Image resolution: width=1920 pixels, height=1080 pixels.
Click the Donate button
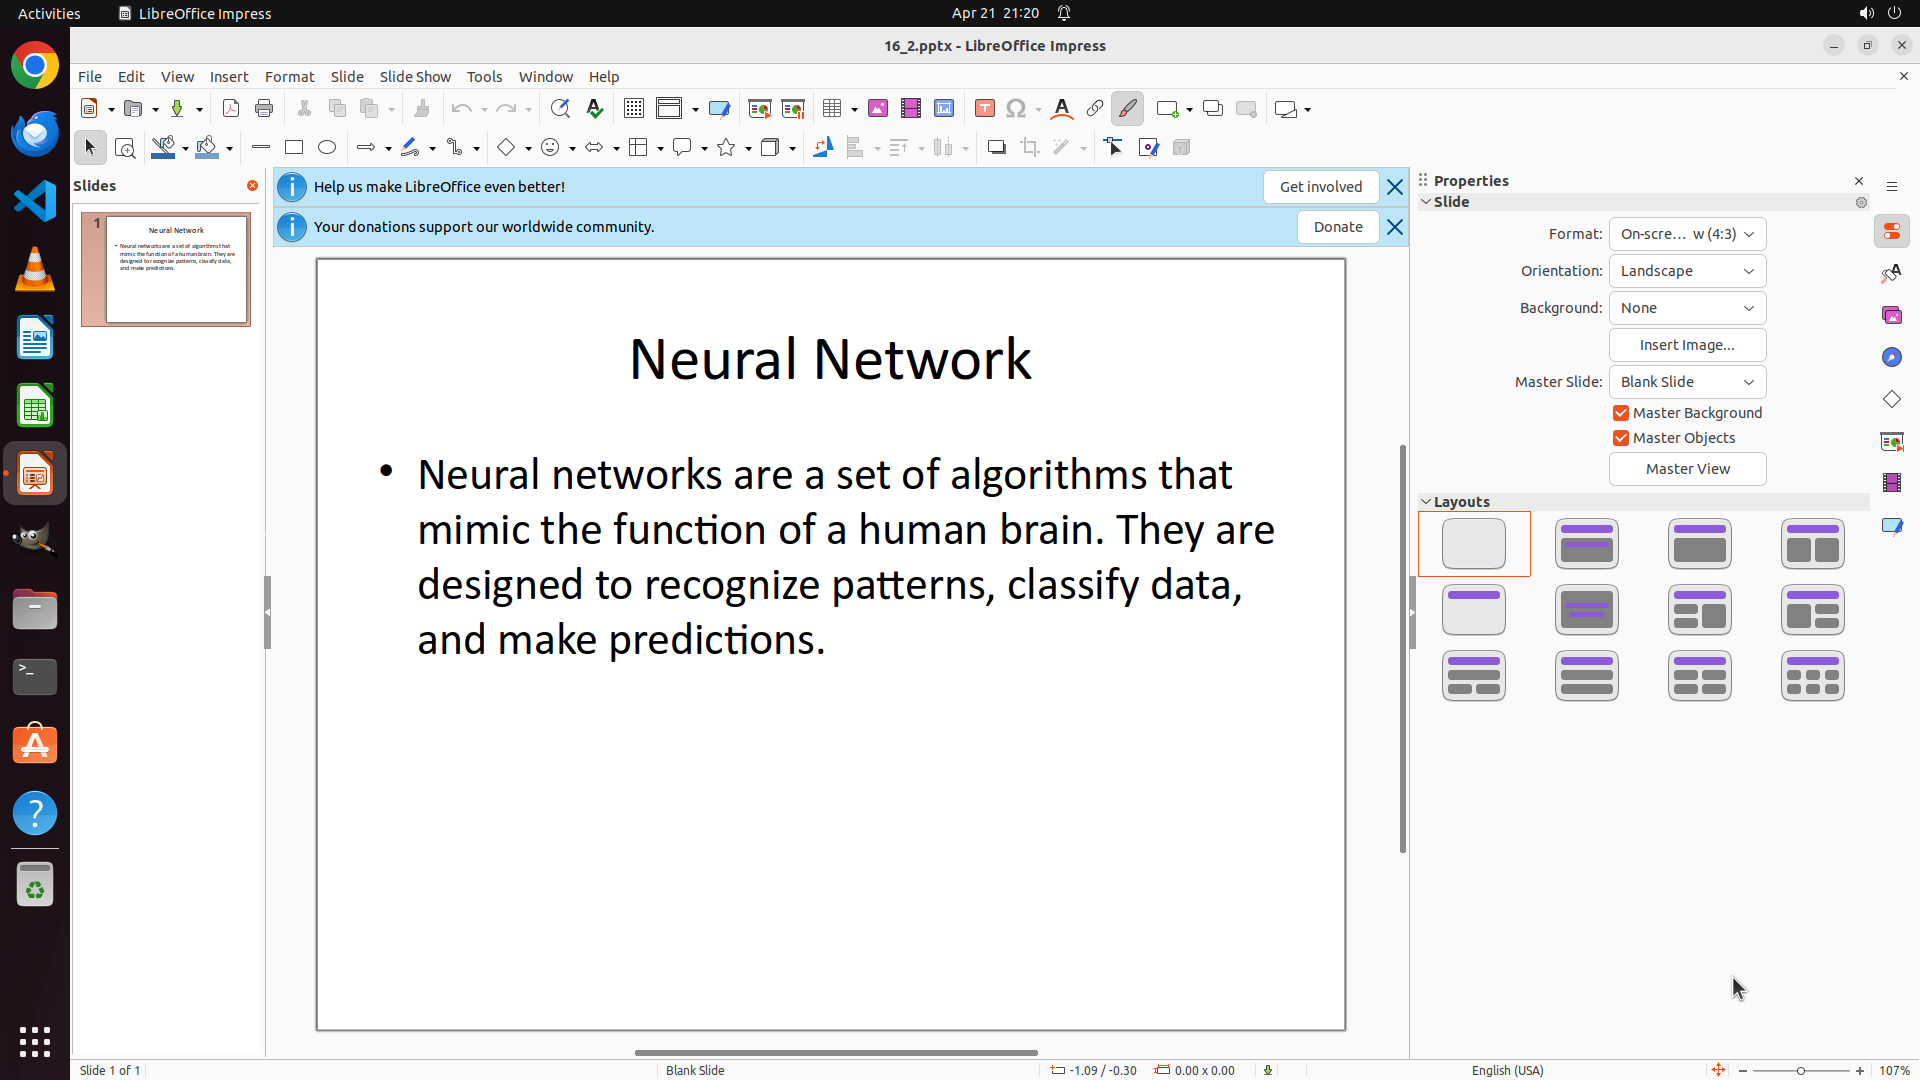1337,227
